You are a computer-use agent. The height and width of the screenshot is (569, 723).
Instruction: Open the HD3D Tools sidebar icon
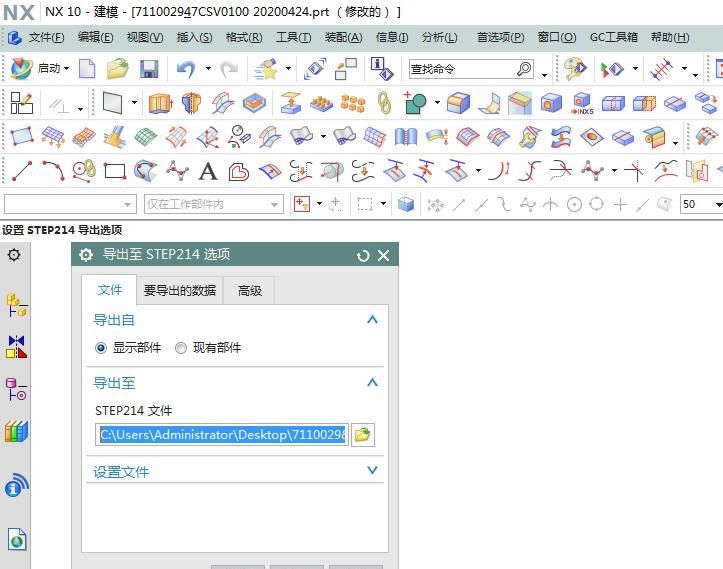(17, 486)
